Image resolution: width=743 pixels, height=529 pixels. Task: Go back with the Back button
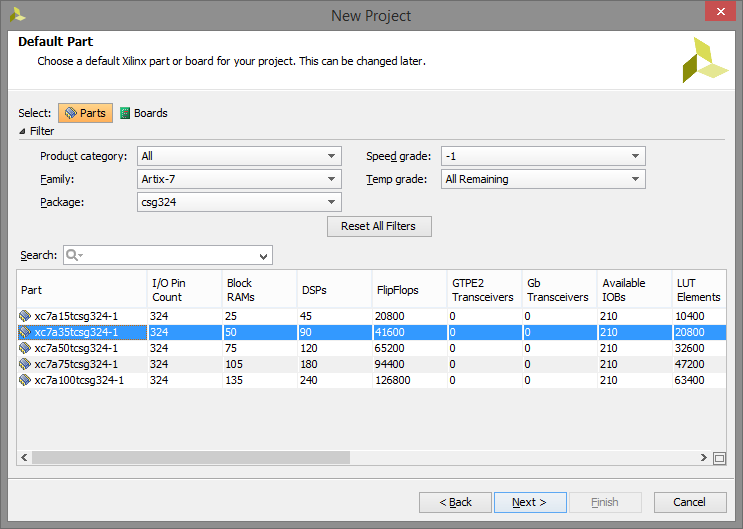tap(455, 502)
